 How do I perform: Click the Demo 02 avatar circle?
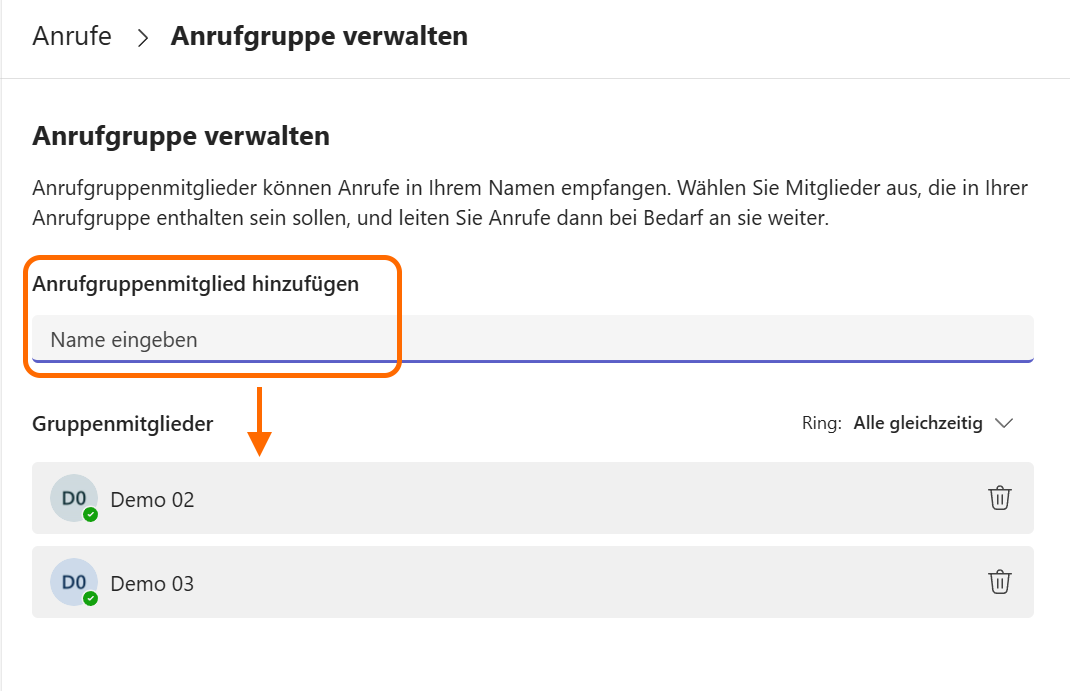tap(73, 497)
